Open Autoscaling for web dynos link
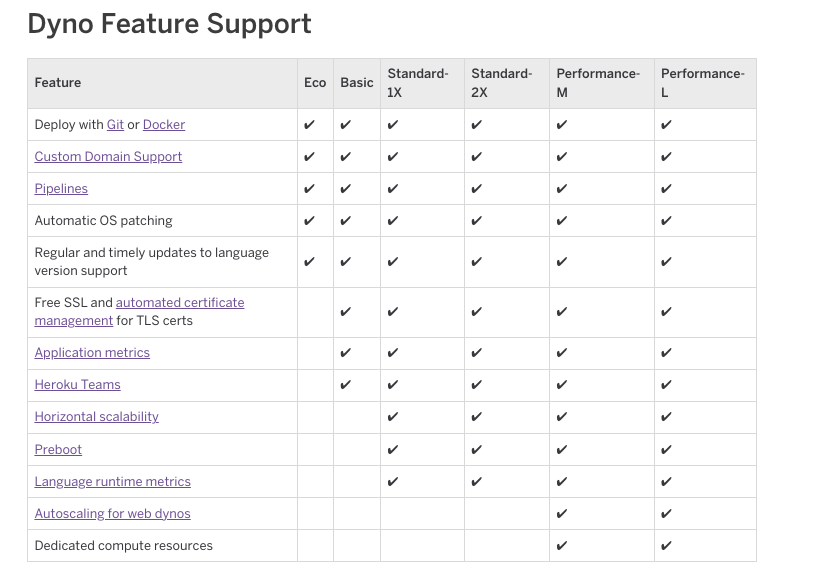This screenshot has width=821, height=573. point(113,513)
